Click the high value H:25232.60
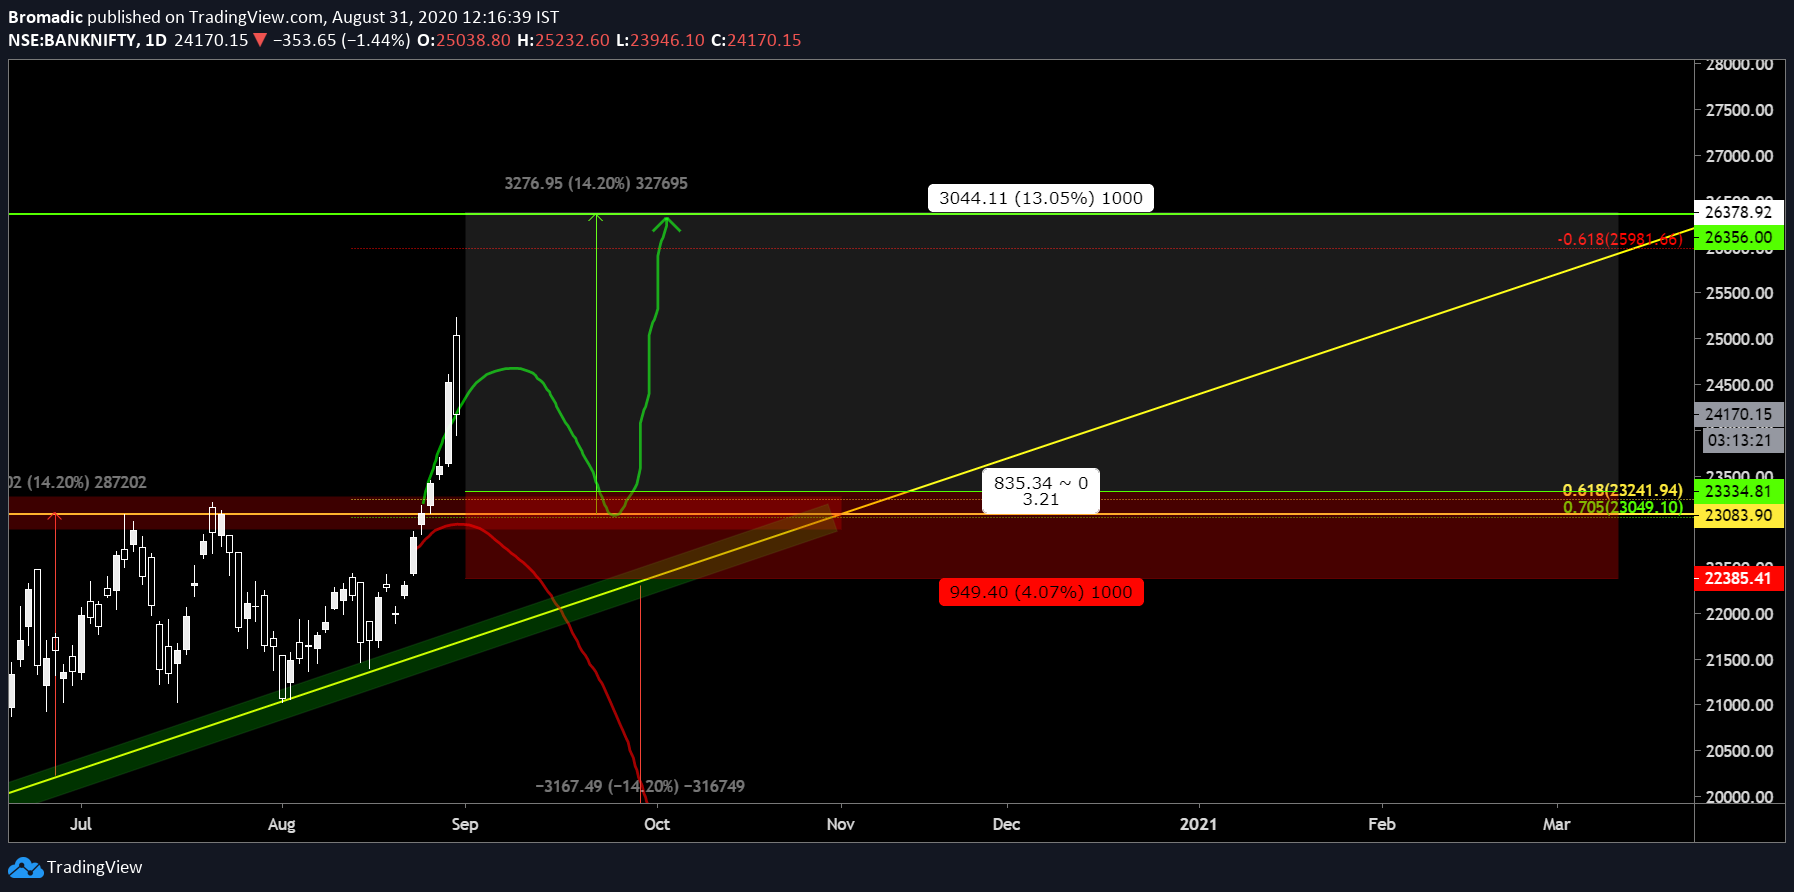 point(563,40)
